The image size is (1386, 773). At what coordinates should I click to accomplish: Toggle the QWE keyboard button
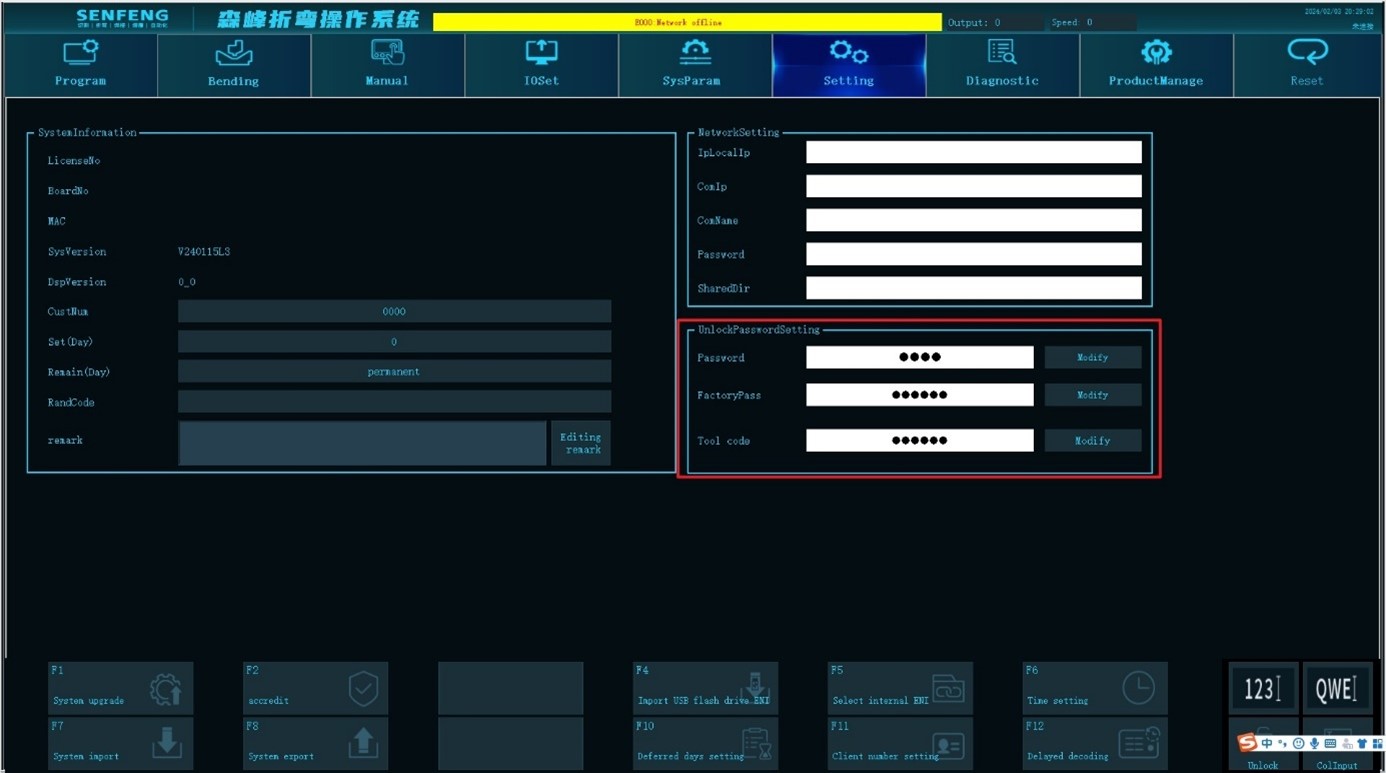[1336, 688]
